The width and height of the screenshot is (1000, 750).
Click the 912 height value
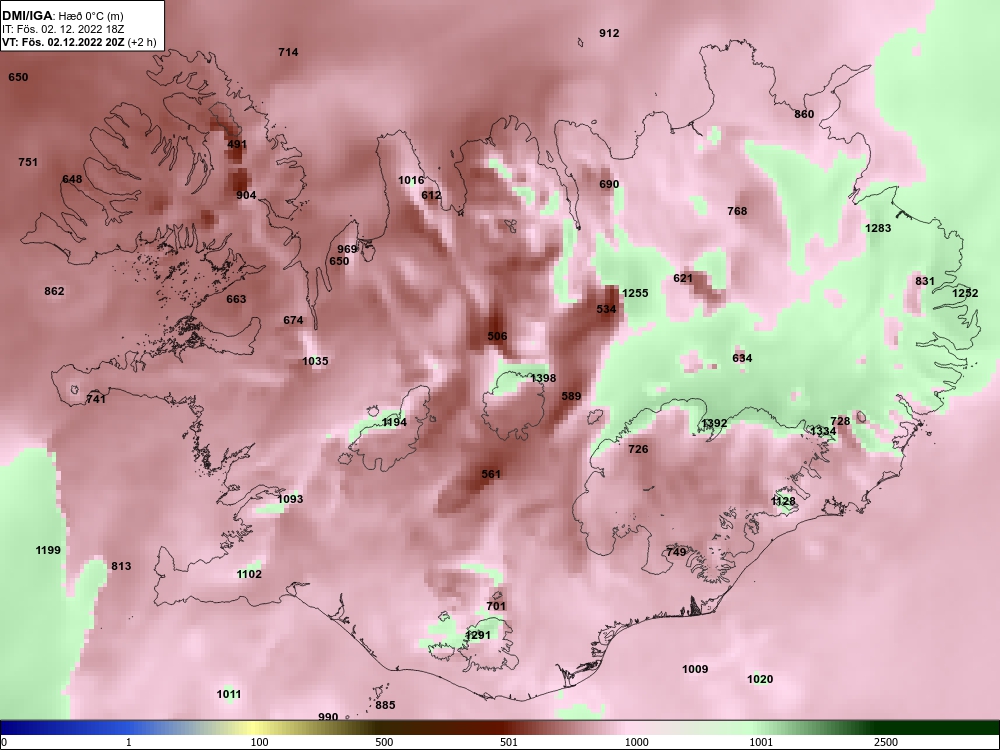point(609,33)
